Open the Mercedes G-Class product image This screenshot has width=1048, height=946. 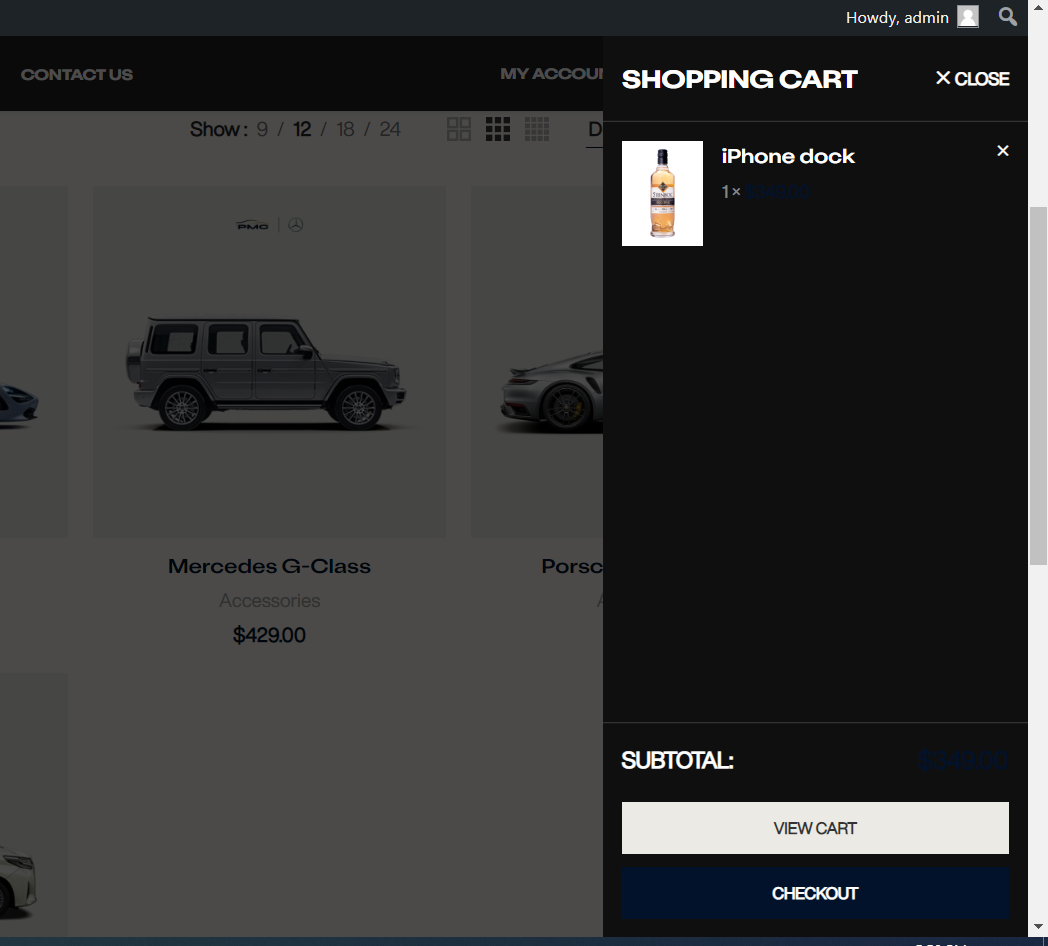coord(269,362)
